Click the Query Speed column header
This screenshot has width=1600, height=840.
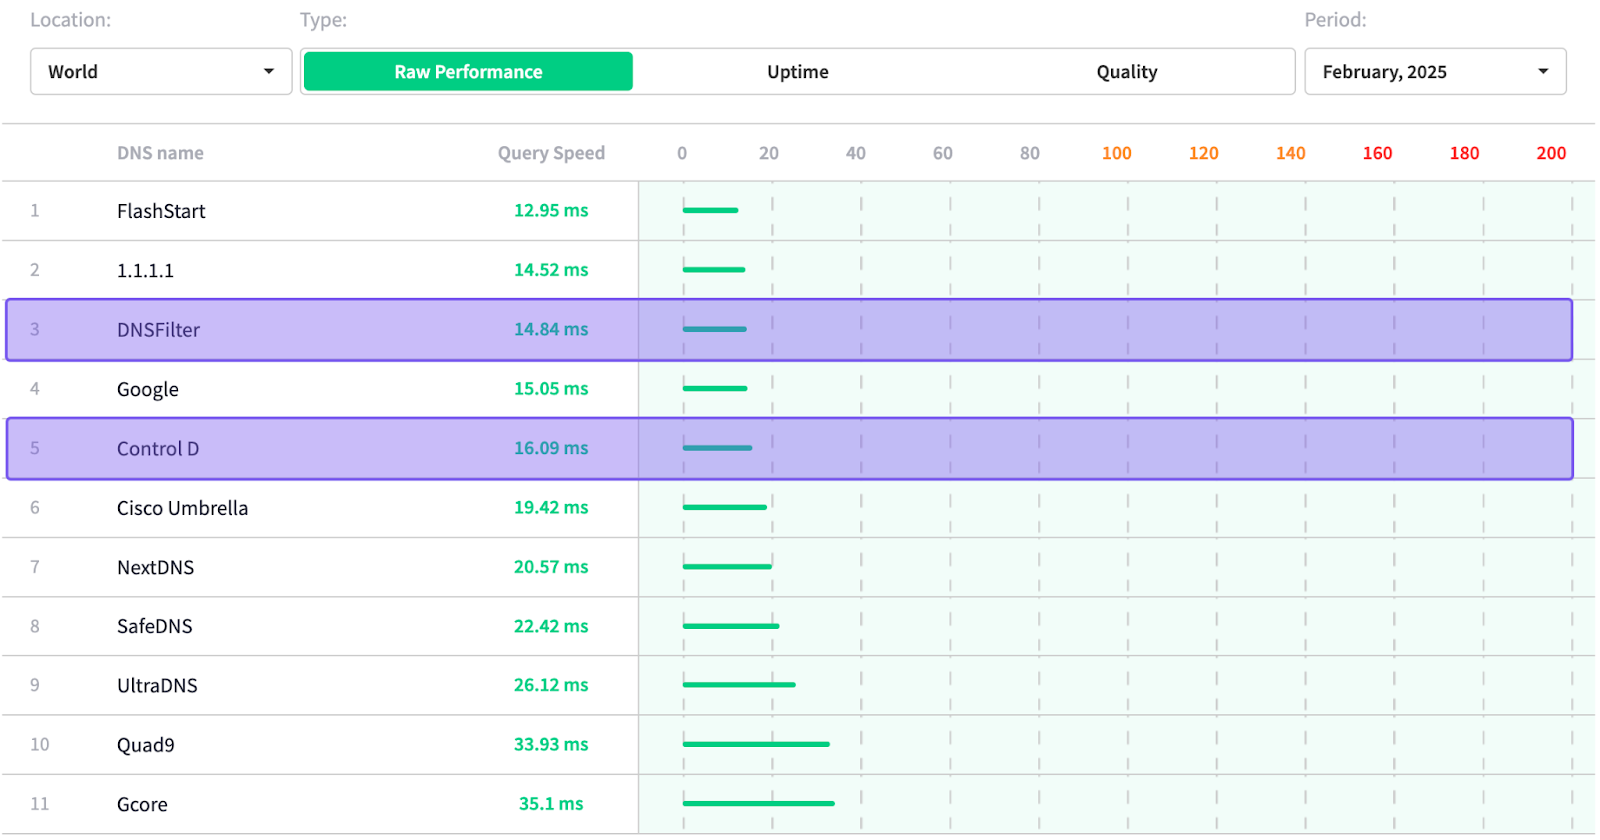tap(551, 153)
